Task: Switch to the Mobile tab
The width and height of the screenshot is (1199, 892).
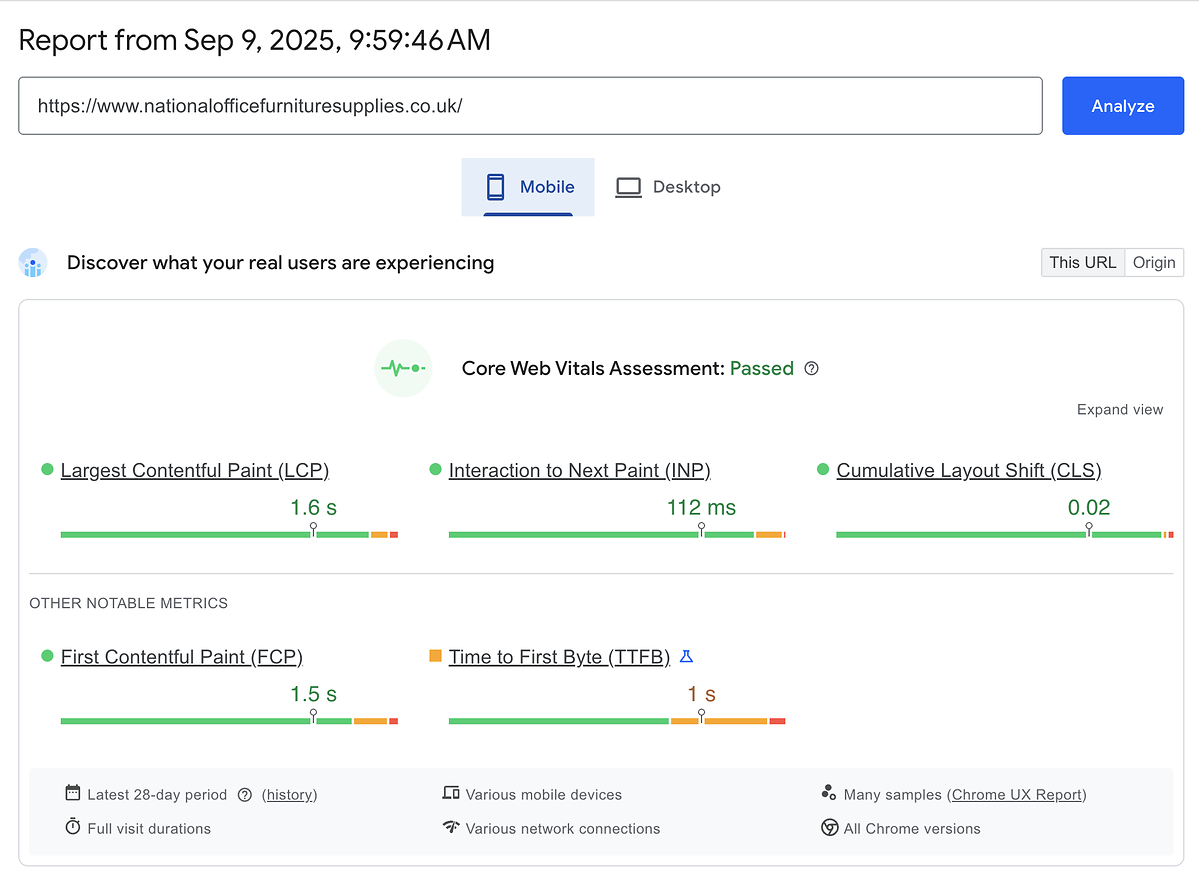Action: 528,187
